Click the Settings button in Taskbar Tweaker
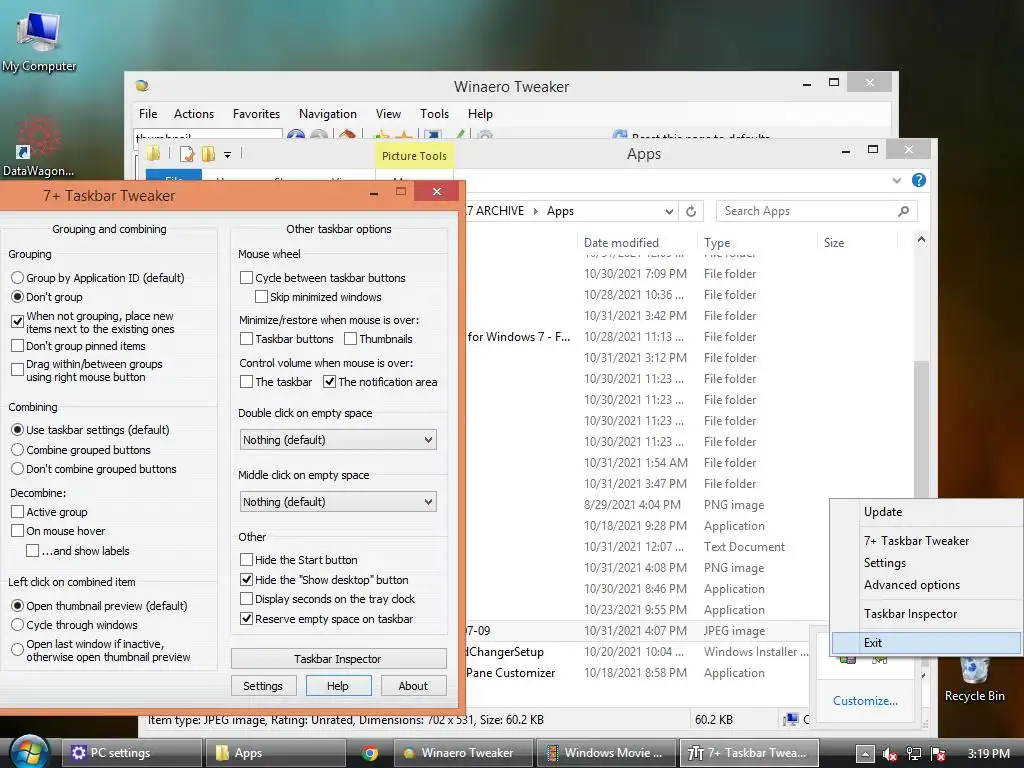Image resolution: width=1024 pixels, height=768 pixels. (x=263, y=686)
